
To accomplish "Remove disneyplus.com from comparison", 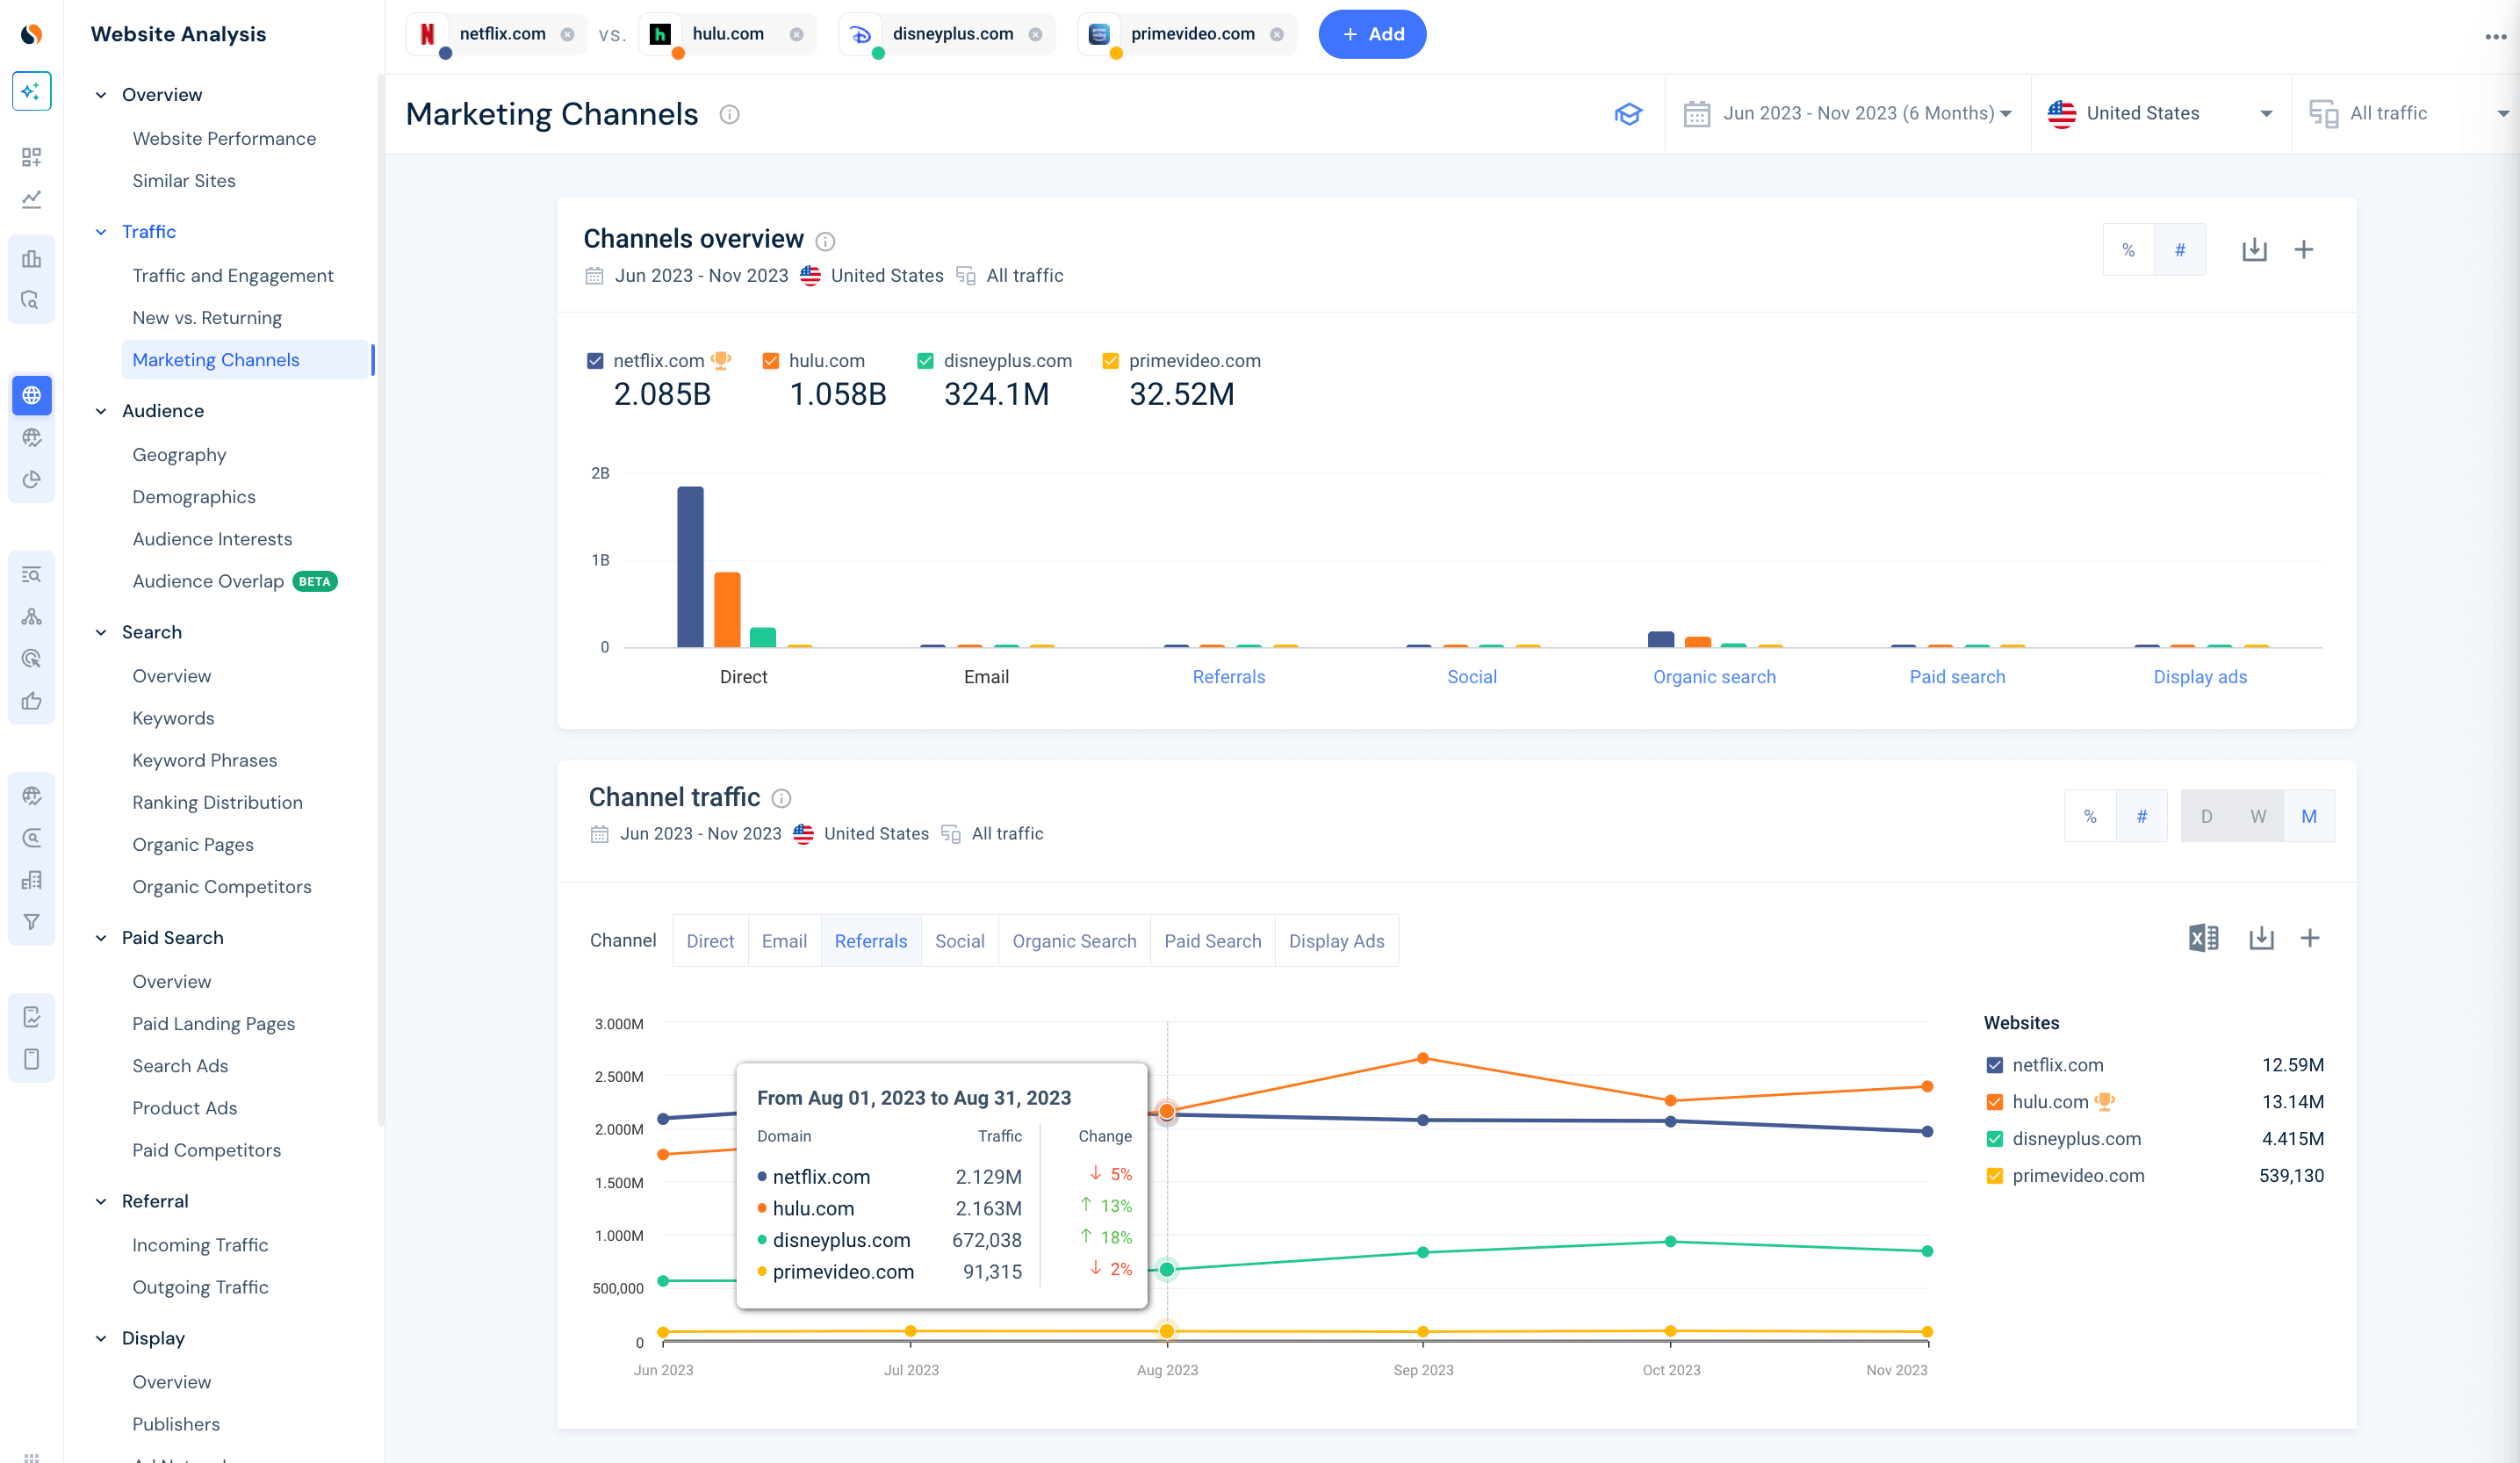I will [x=1035, y=34].
